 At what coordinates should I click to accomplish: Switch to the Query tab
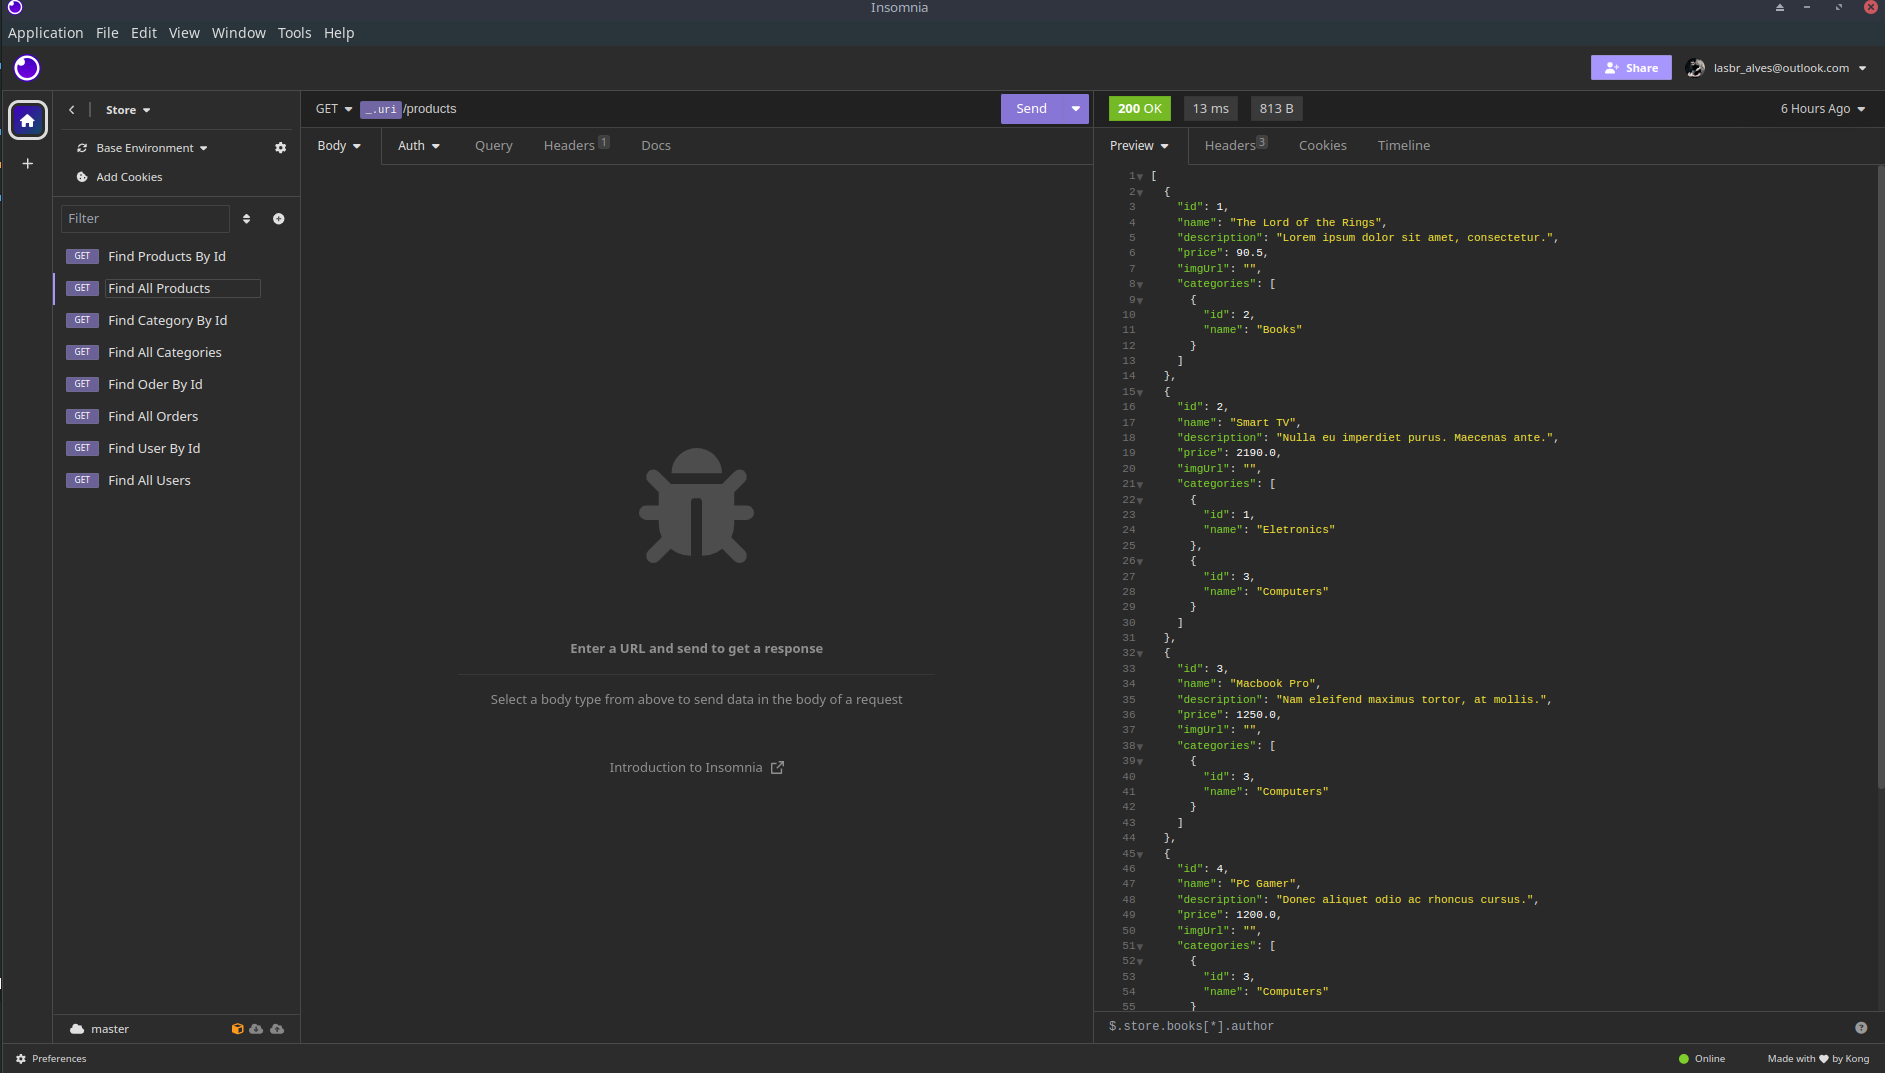494,146
